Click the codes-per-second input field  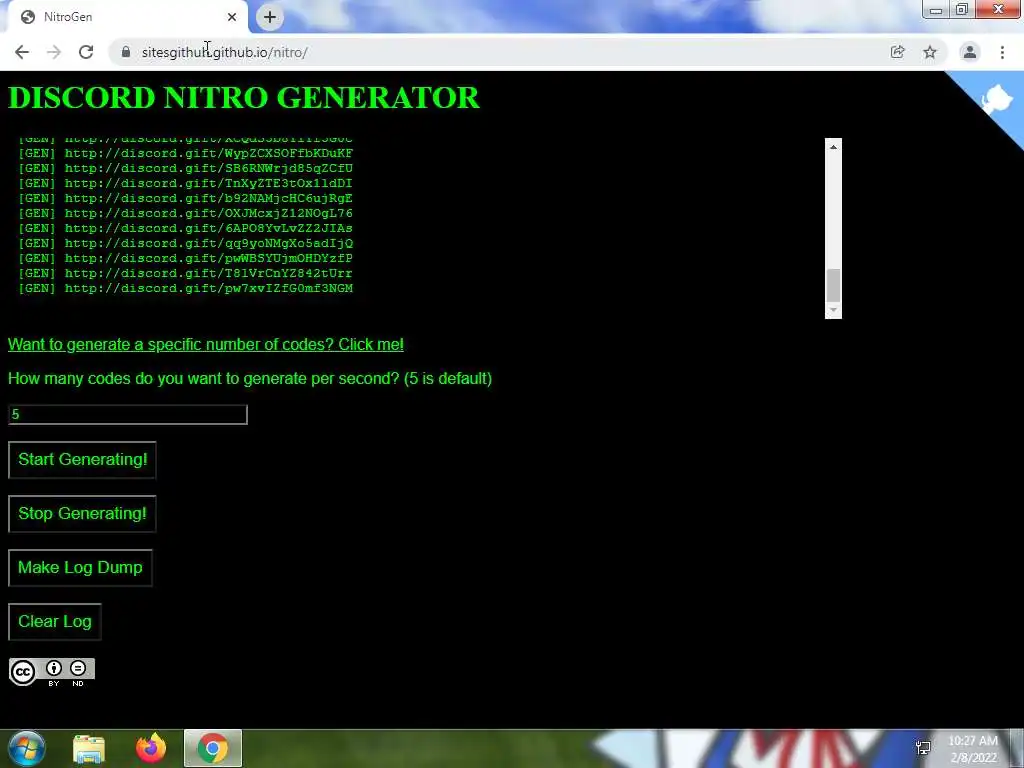(x=128, y=415)
